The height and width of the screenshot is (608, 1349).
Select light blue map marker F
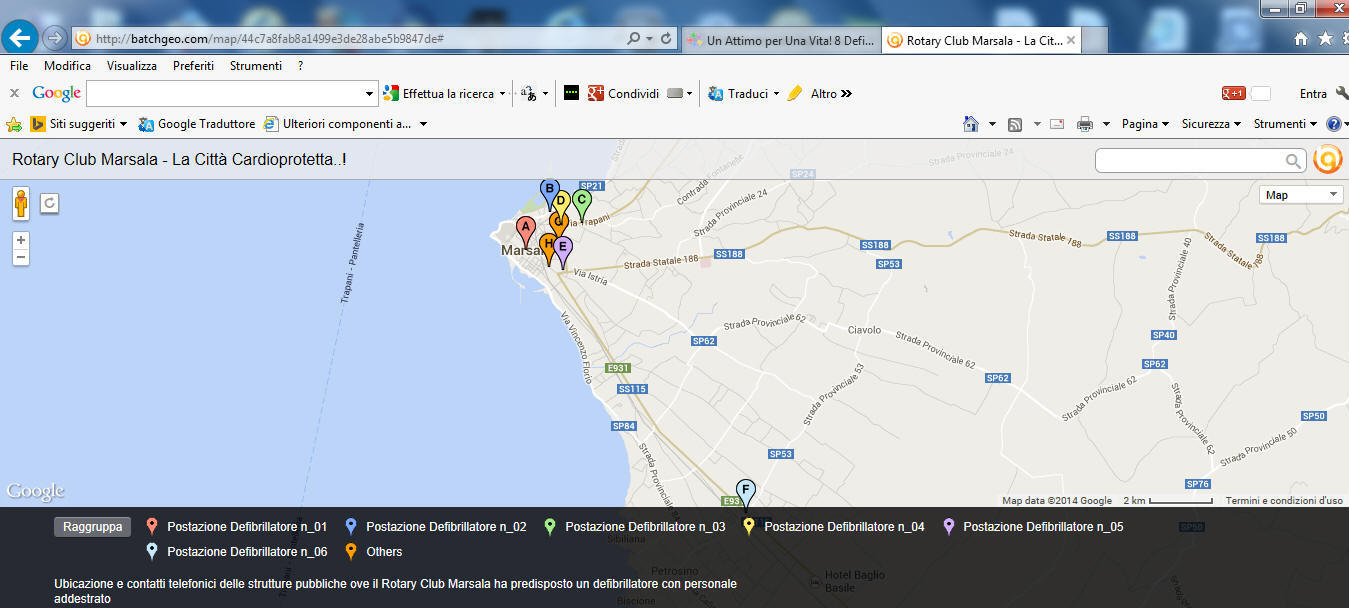coord(745,494)
